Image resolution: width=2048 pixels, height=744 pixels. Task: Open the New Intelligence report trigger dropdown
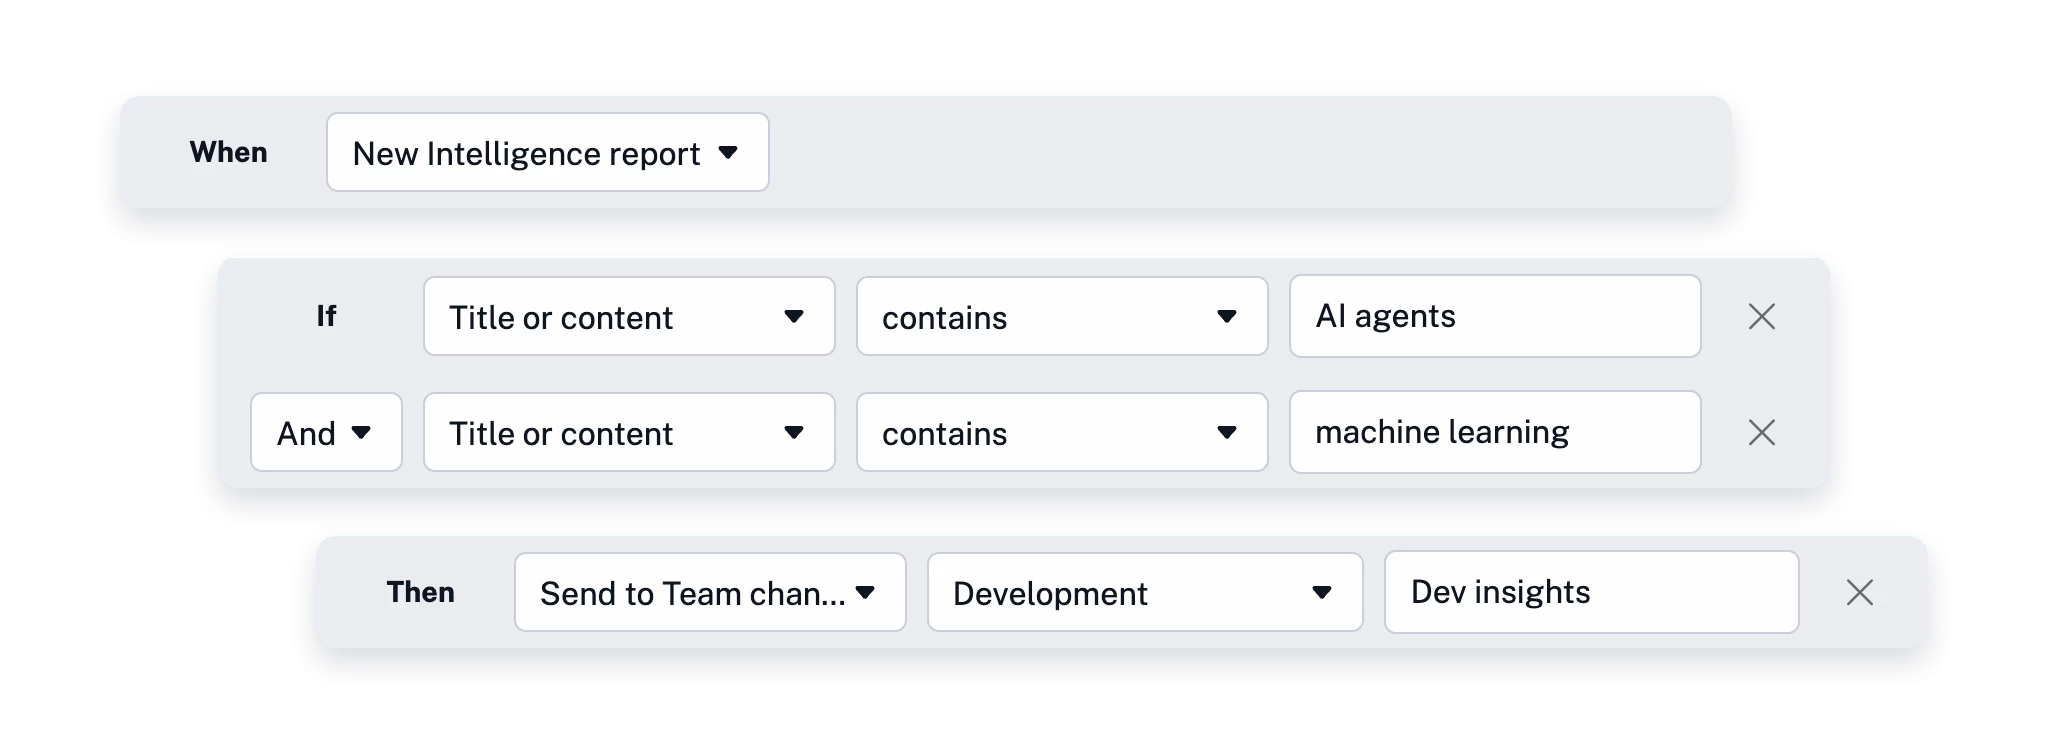(547, 152)
